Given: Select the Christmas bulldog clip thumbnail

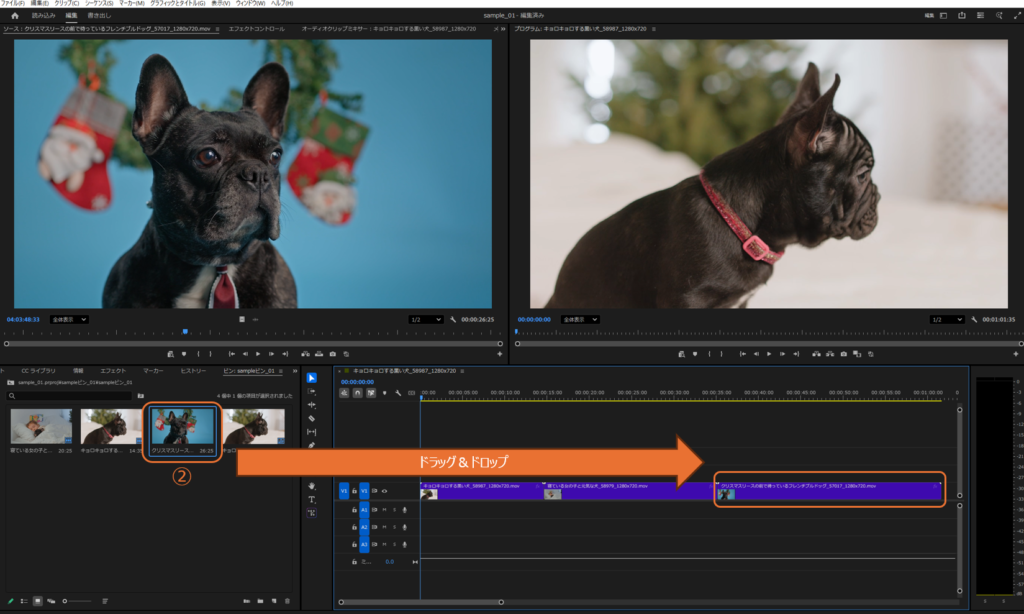Looking at the screenshot, I should tap(182, 427).
